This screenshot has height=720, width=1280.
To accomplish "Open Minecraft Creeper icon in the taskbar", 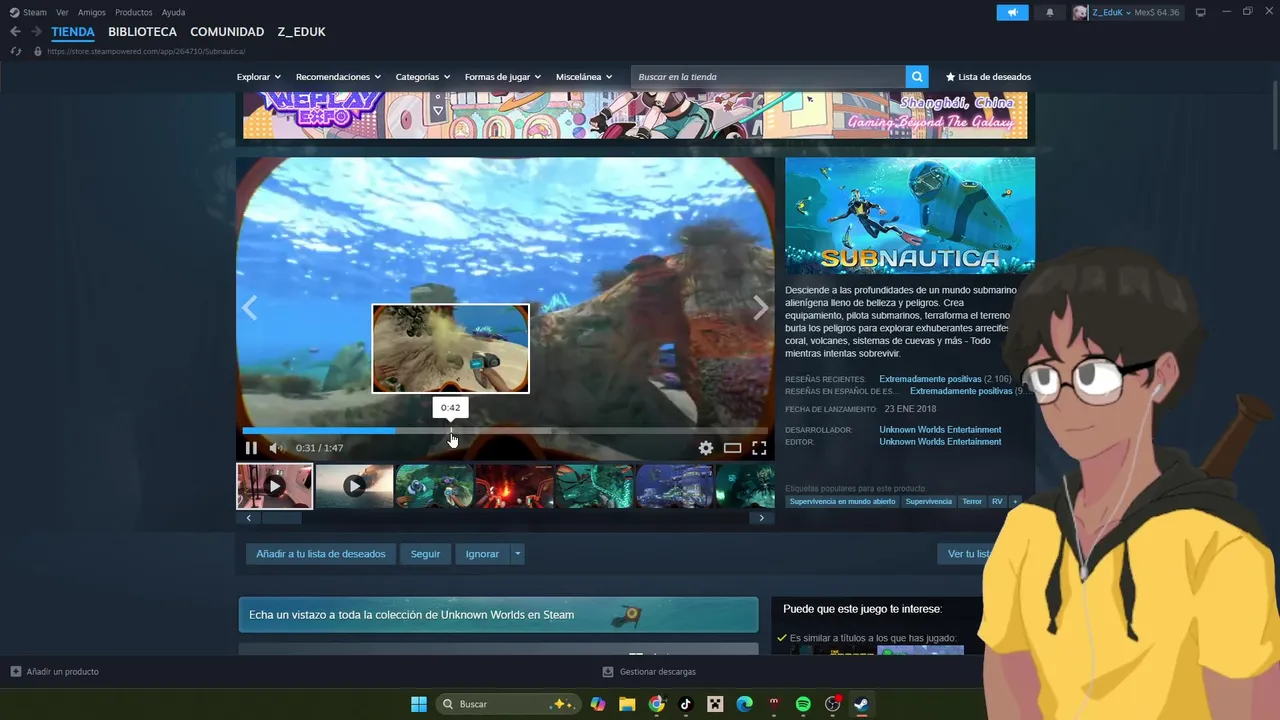I will point(715,704).
